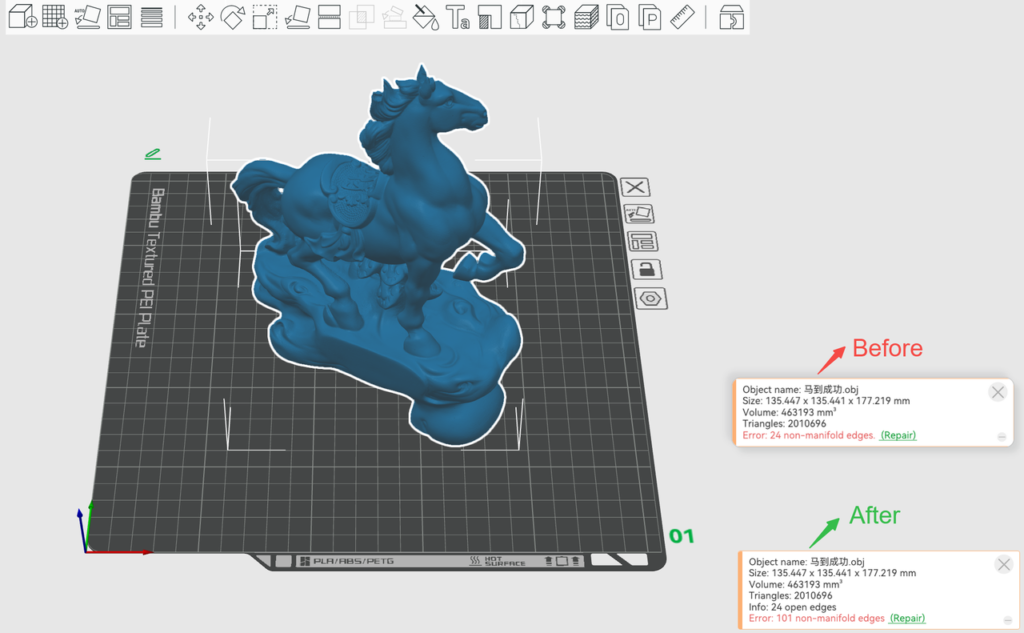Screen dimensions: 1024x633
Task: Run Auto orient from top toolbar
Action: pos(88,17)
